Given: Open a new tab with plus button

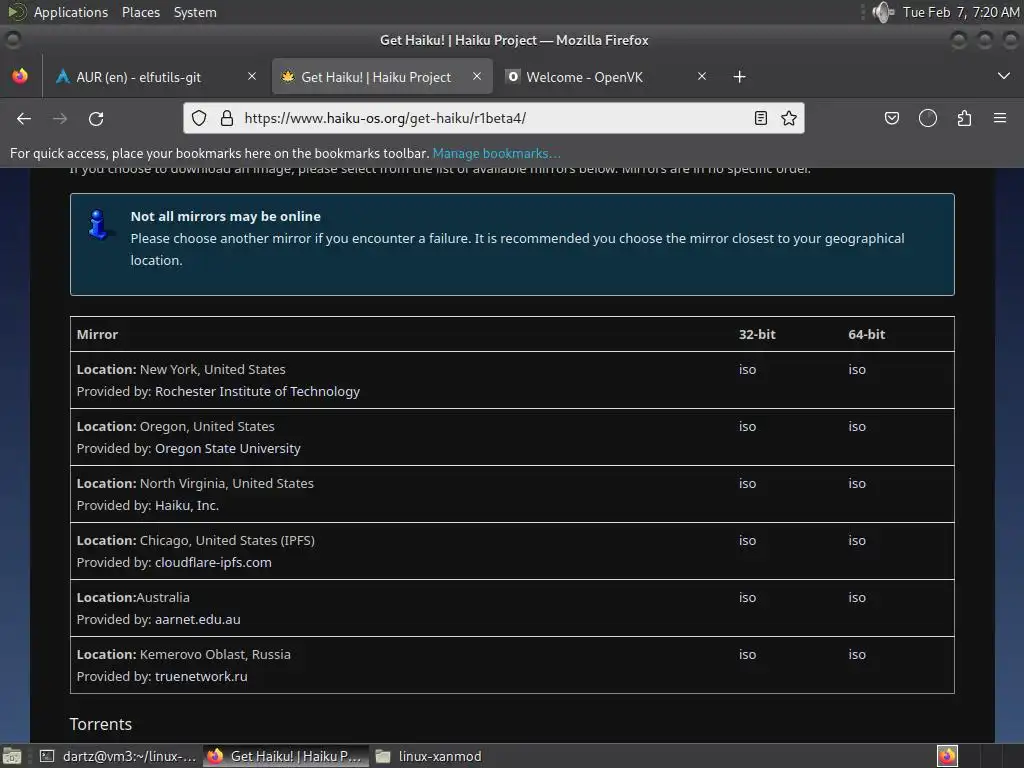Looking at the screenshot, I should [x=739, y=77].
